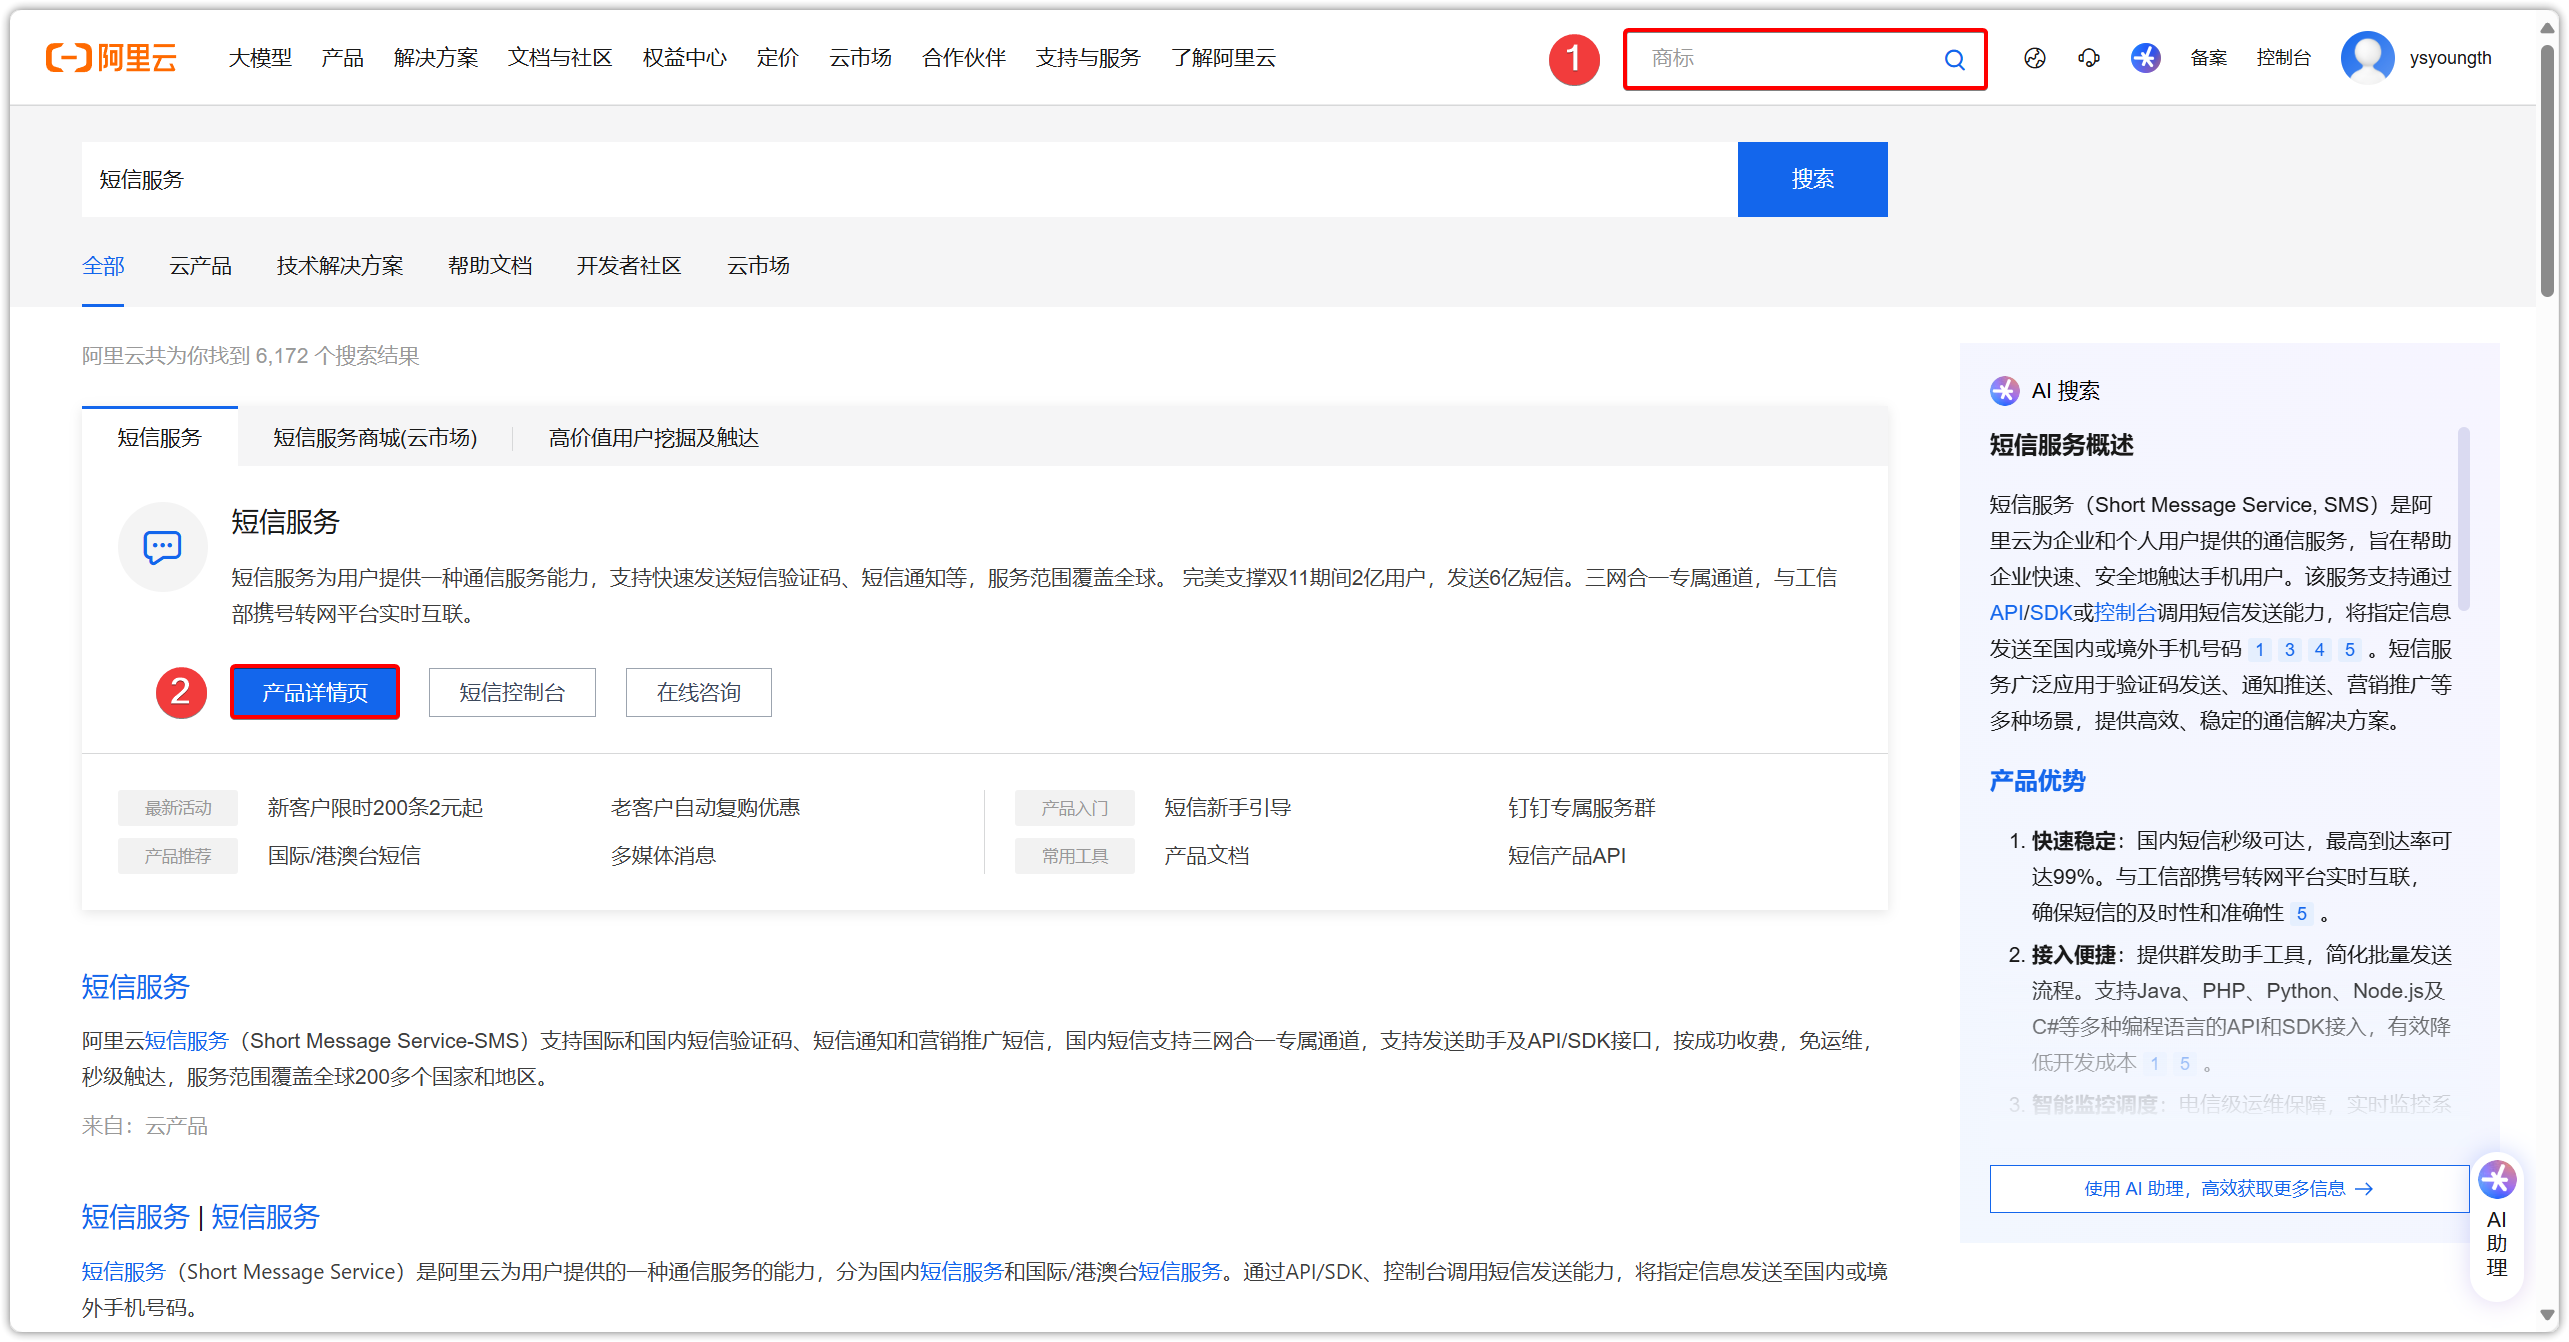The width and height of the screenshot is (2569, 1342).
Task: Open 云市场 in top navigation
Action: pyautogui.click(x=860, y=58)
